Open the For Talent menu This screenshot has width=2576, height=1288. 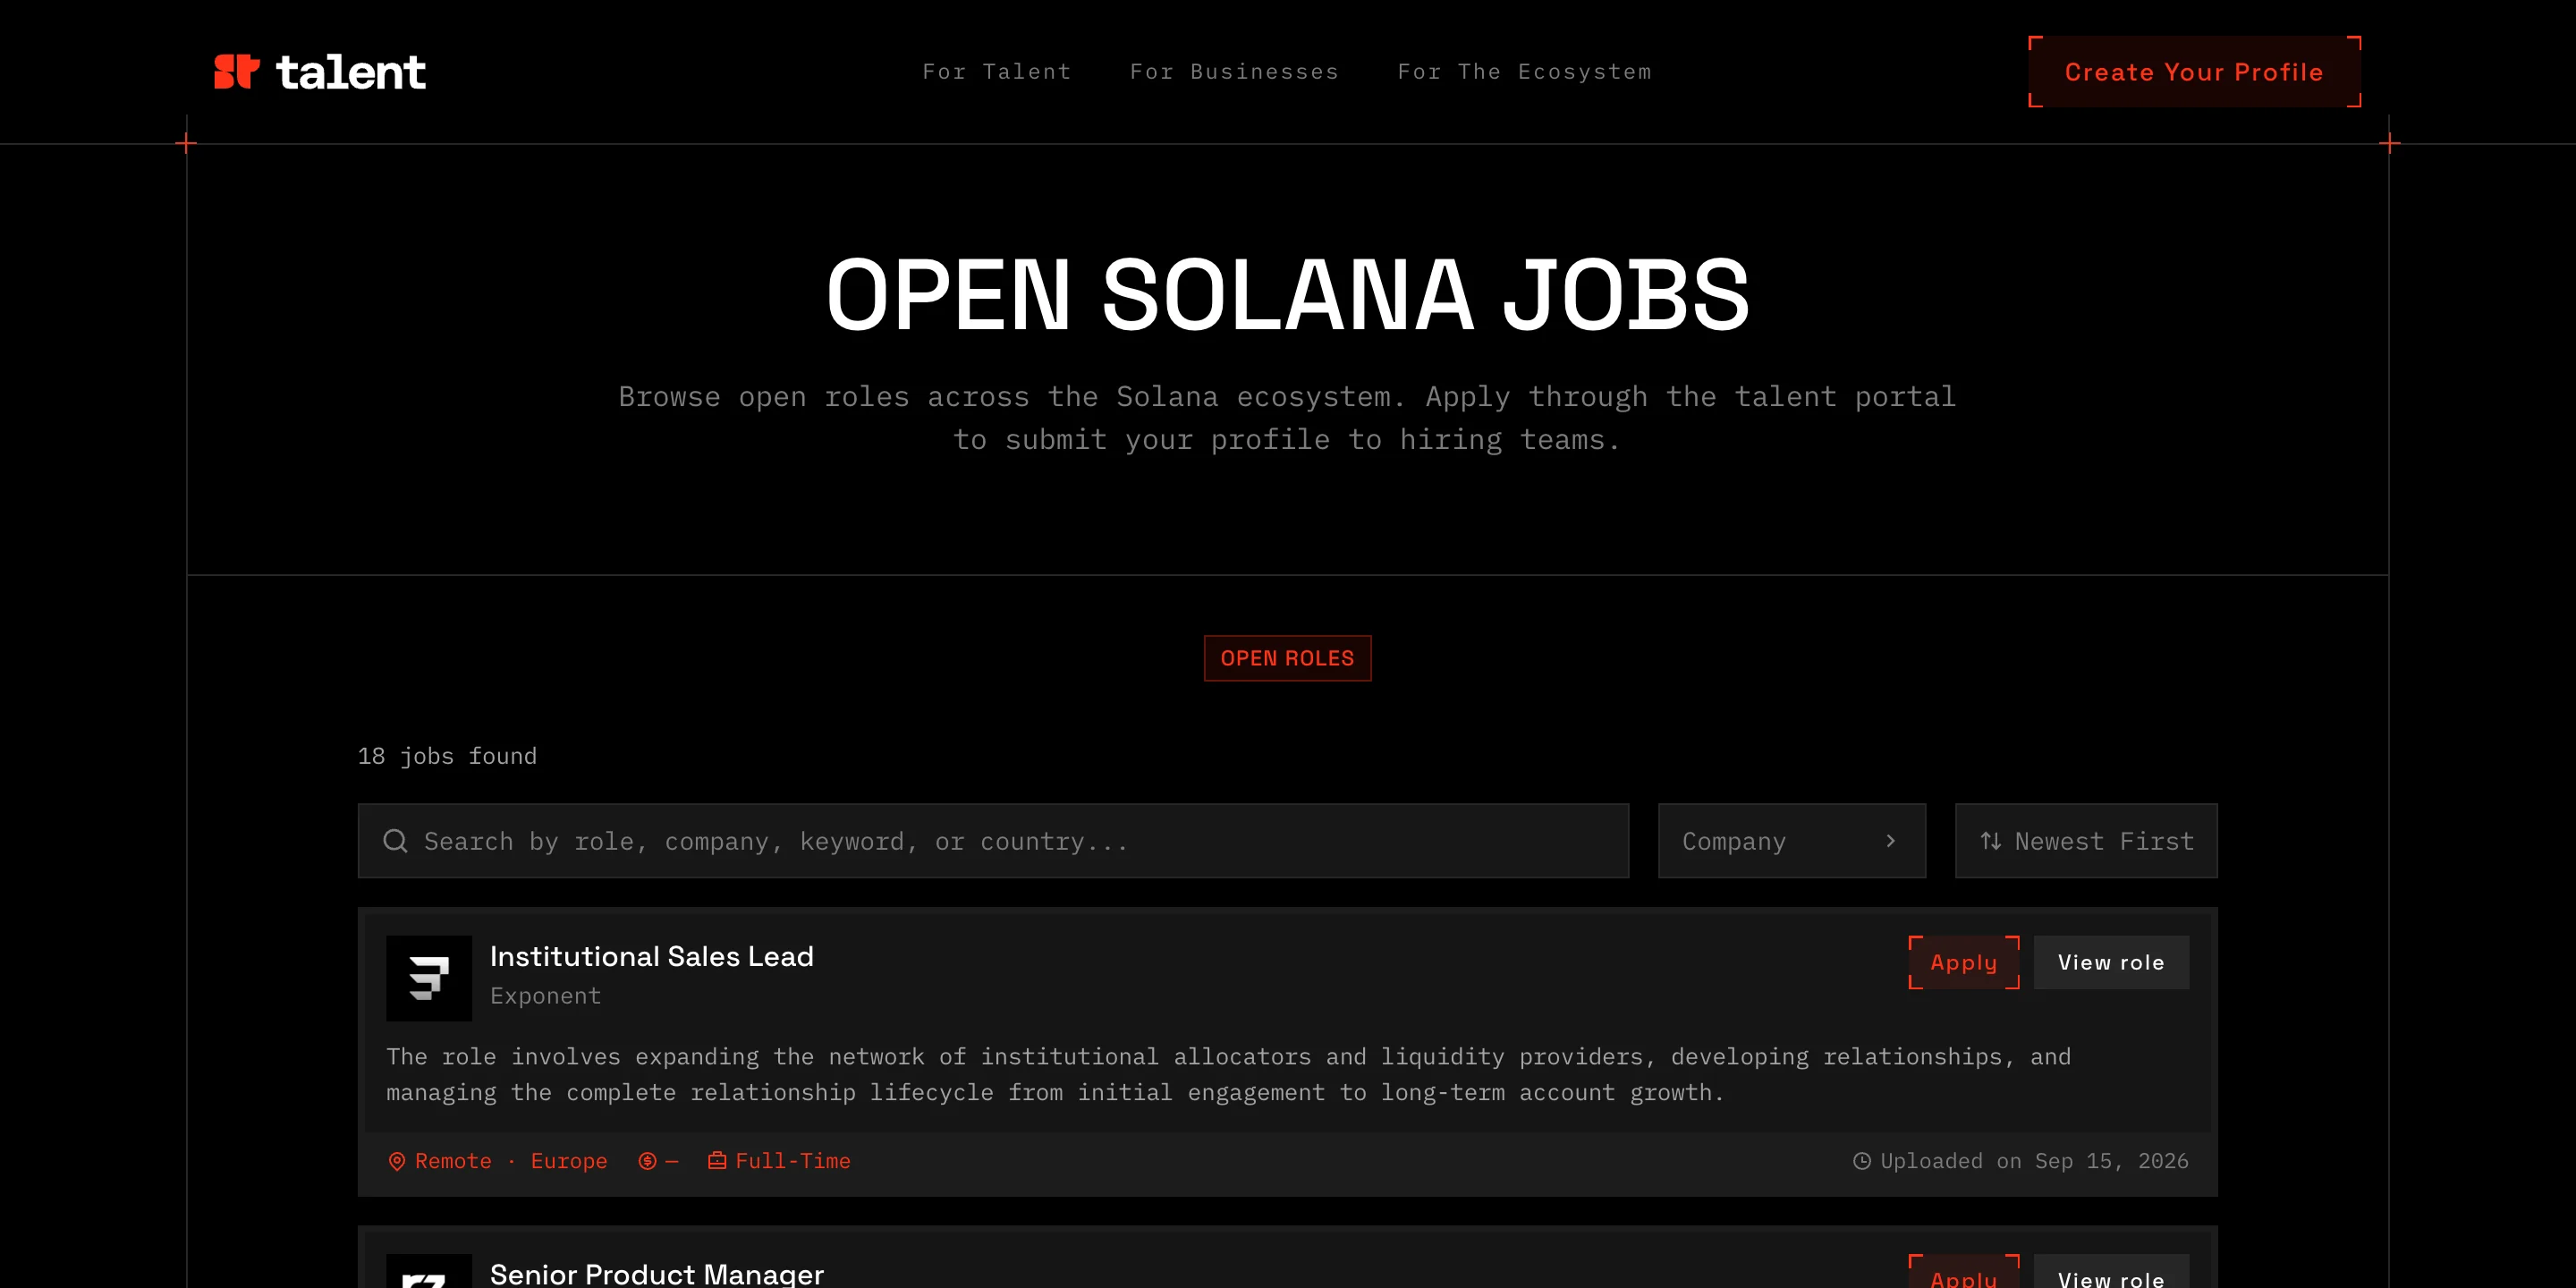click(996, 72)
